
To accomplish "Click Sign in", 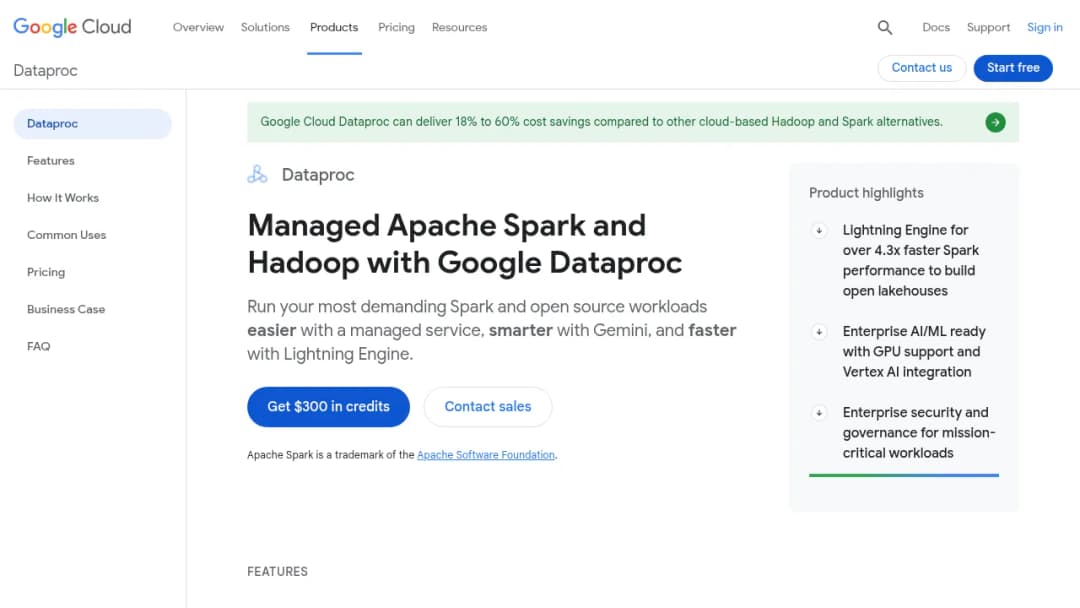I will coord(1045,28).
